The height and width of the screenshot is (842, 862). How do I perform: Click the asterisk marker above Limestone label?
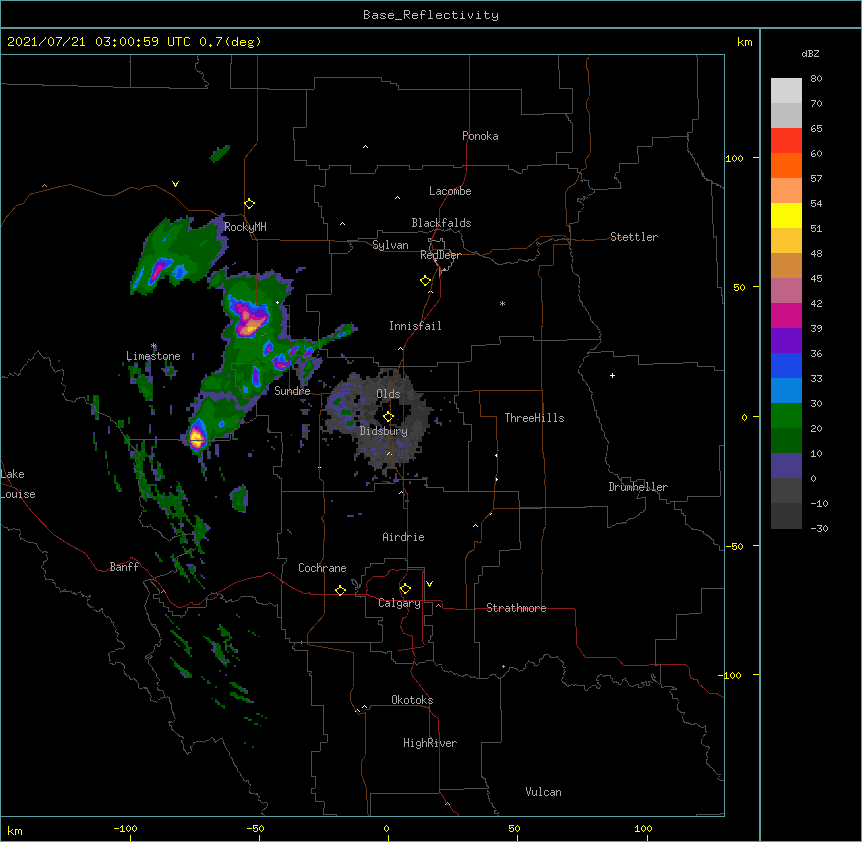pyautogui.click(x=154, y=346)
